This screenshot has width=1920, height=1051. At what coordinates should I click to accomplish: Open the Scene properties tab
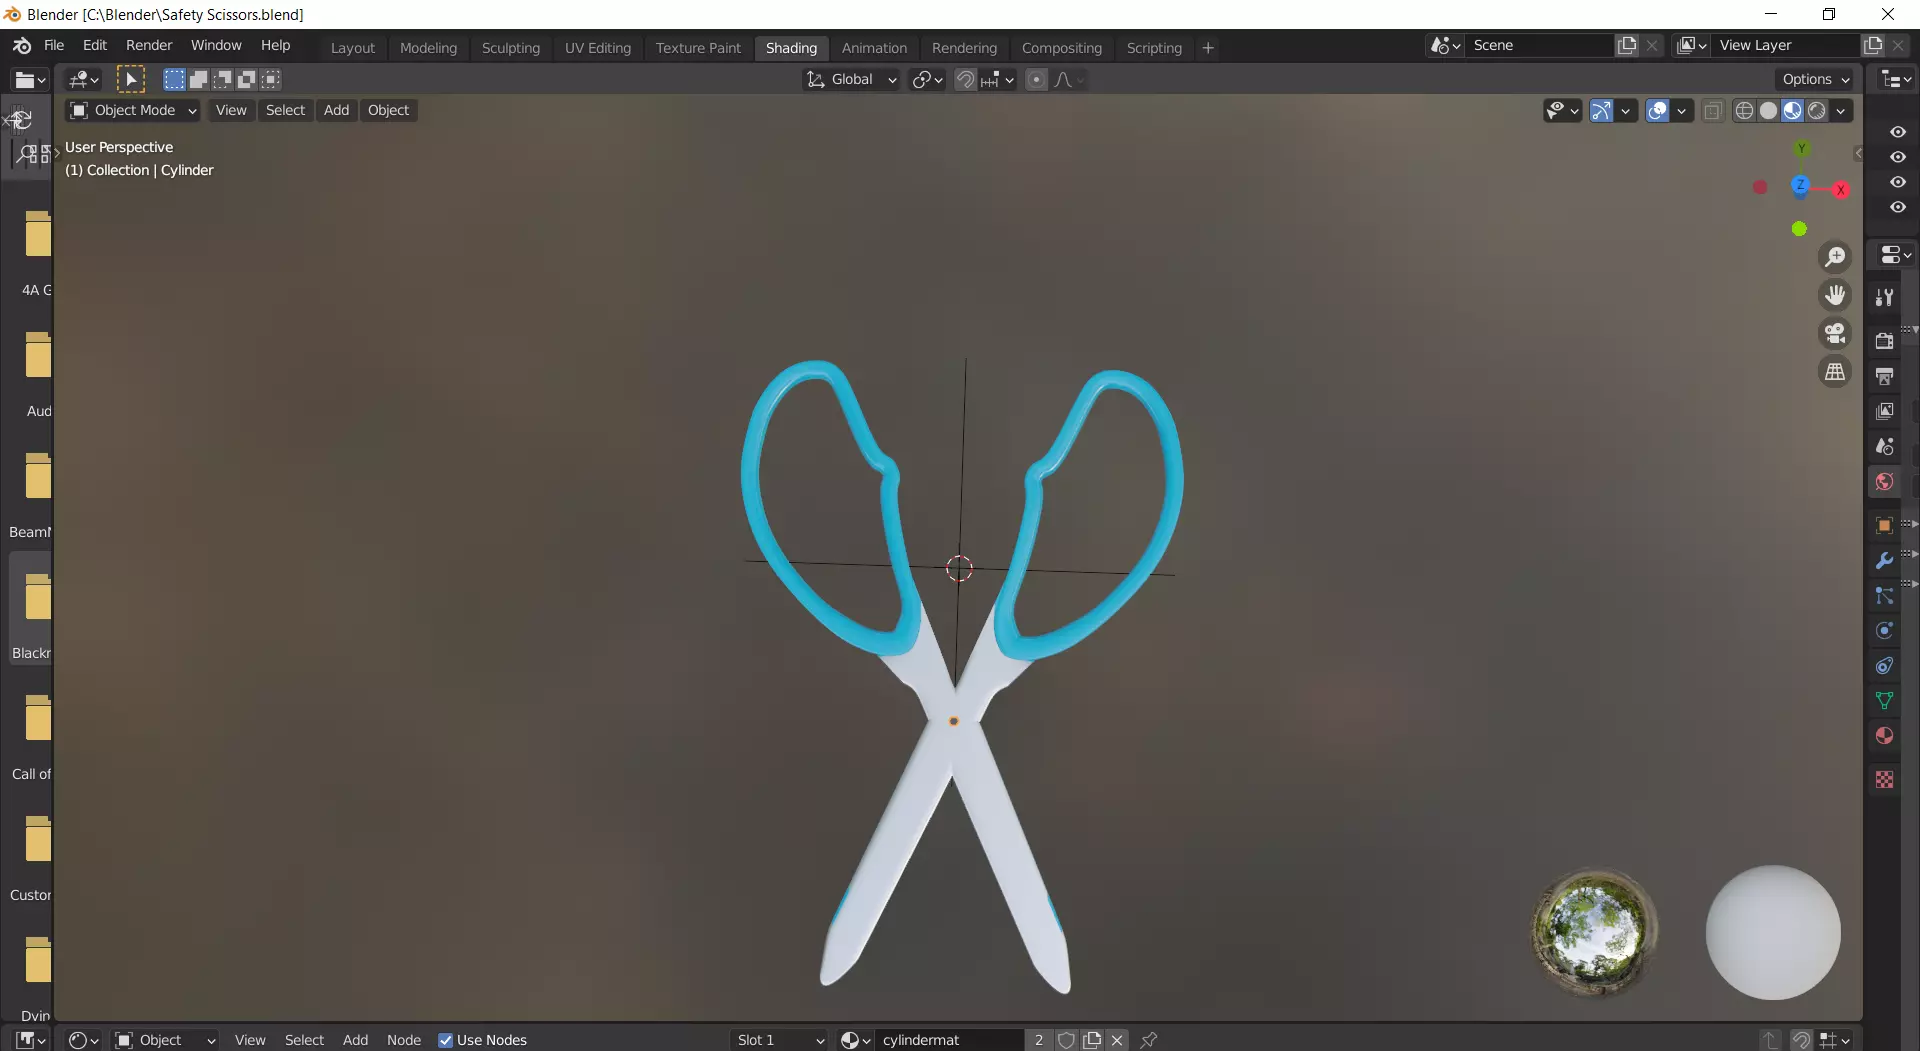(1885, 446)
